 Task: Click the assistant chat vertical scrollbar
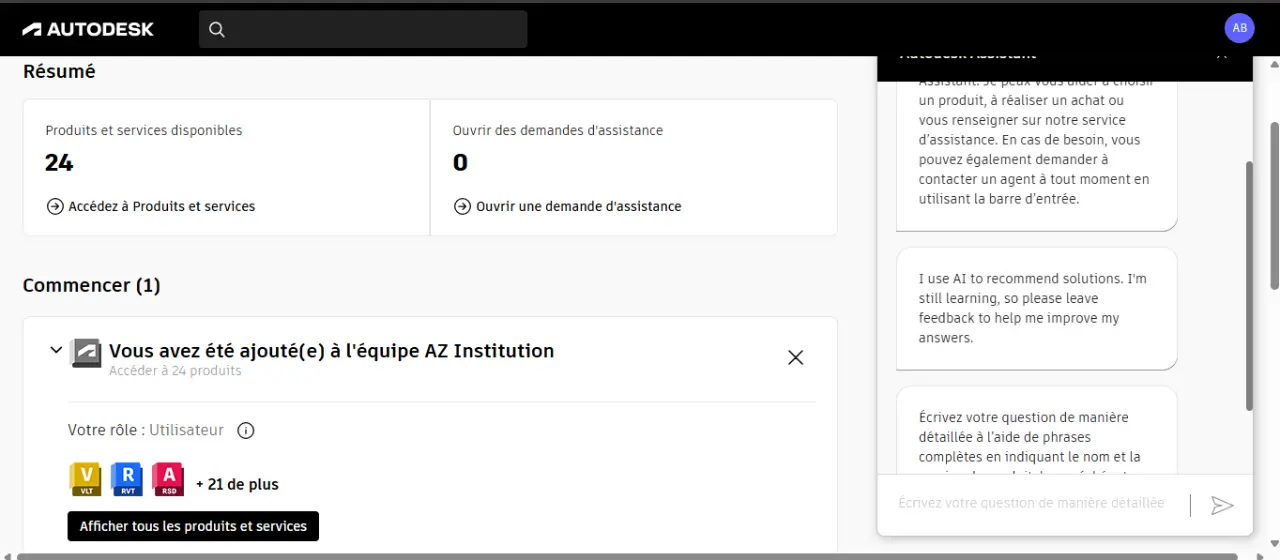[1249, 285]
